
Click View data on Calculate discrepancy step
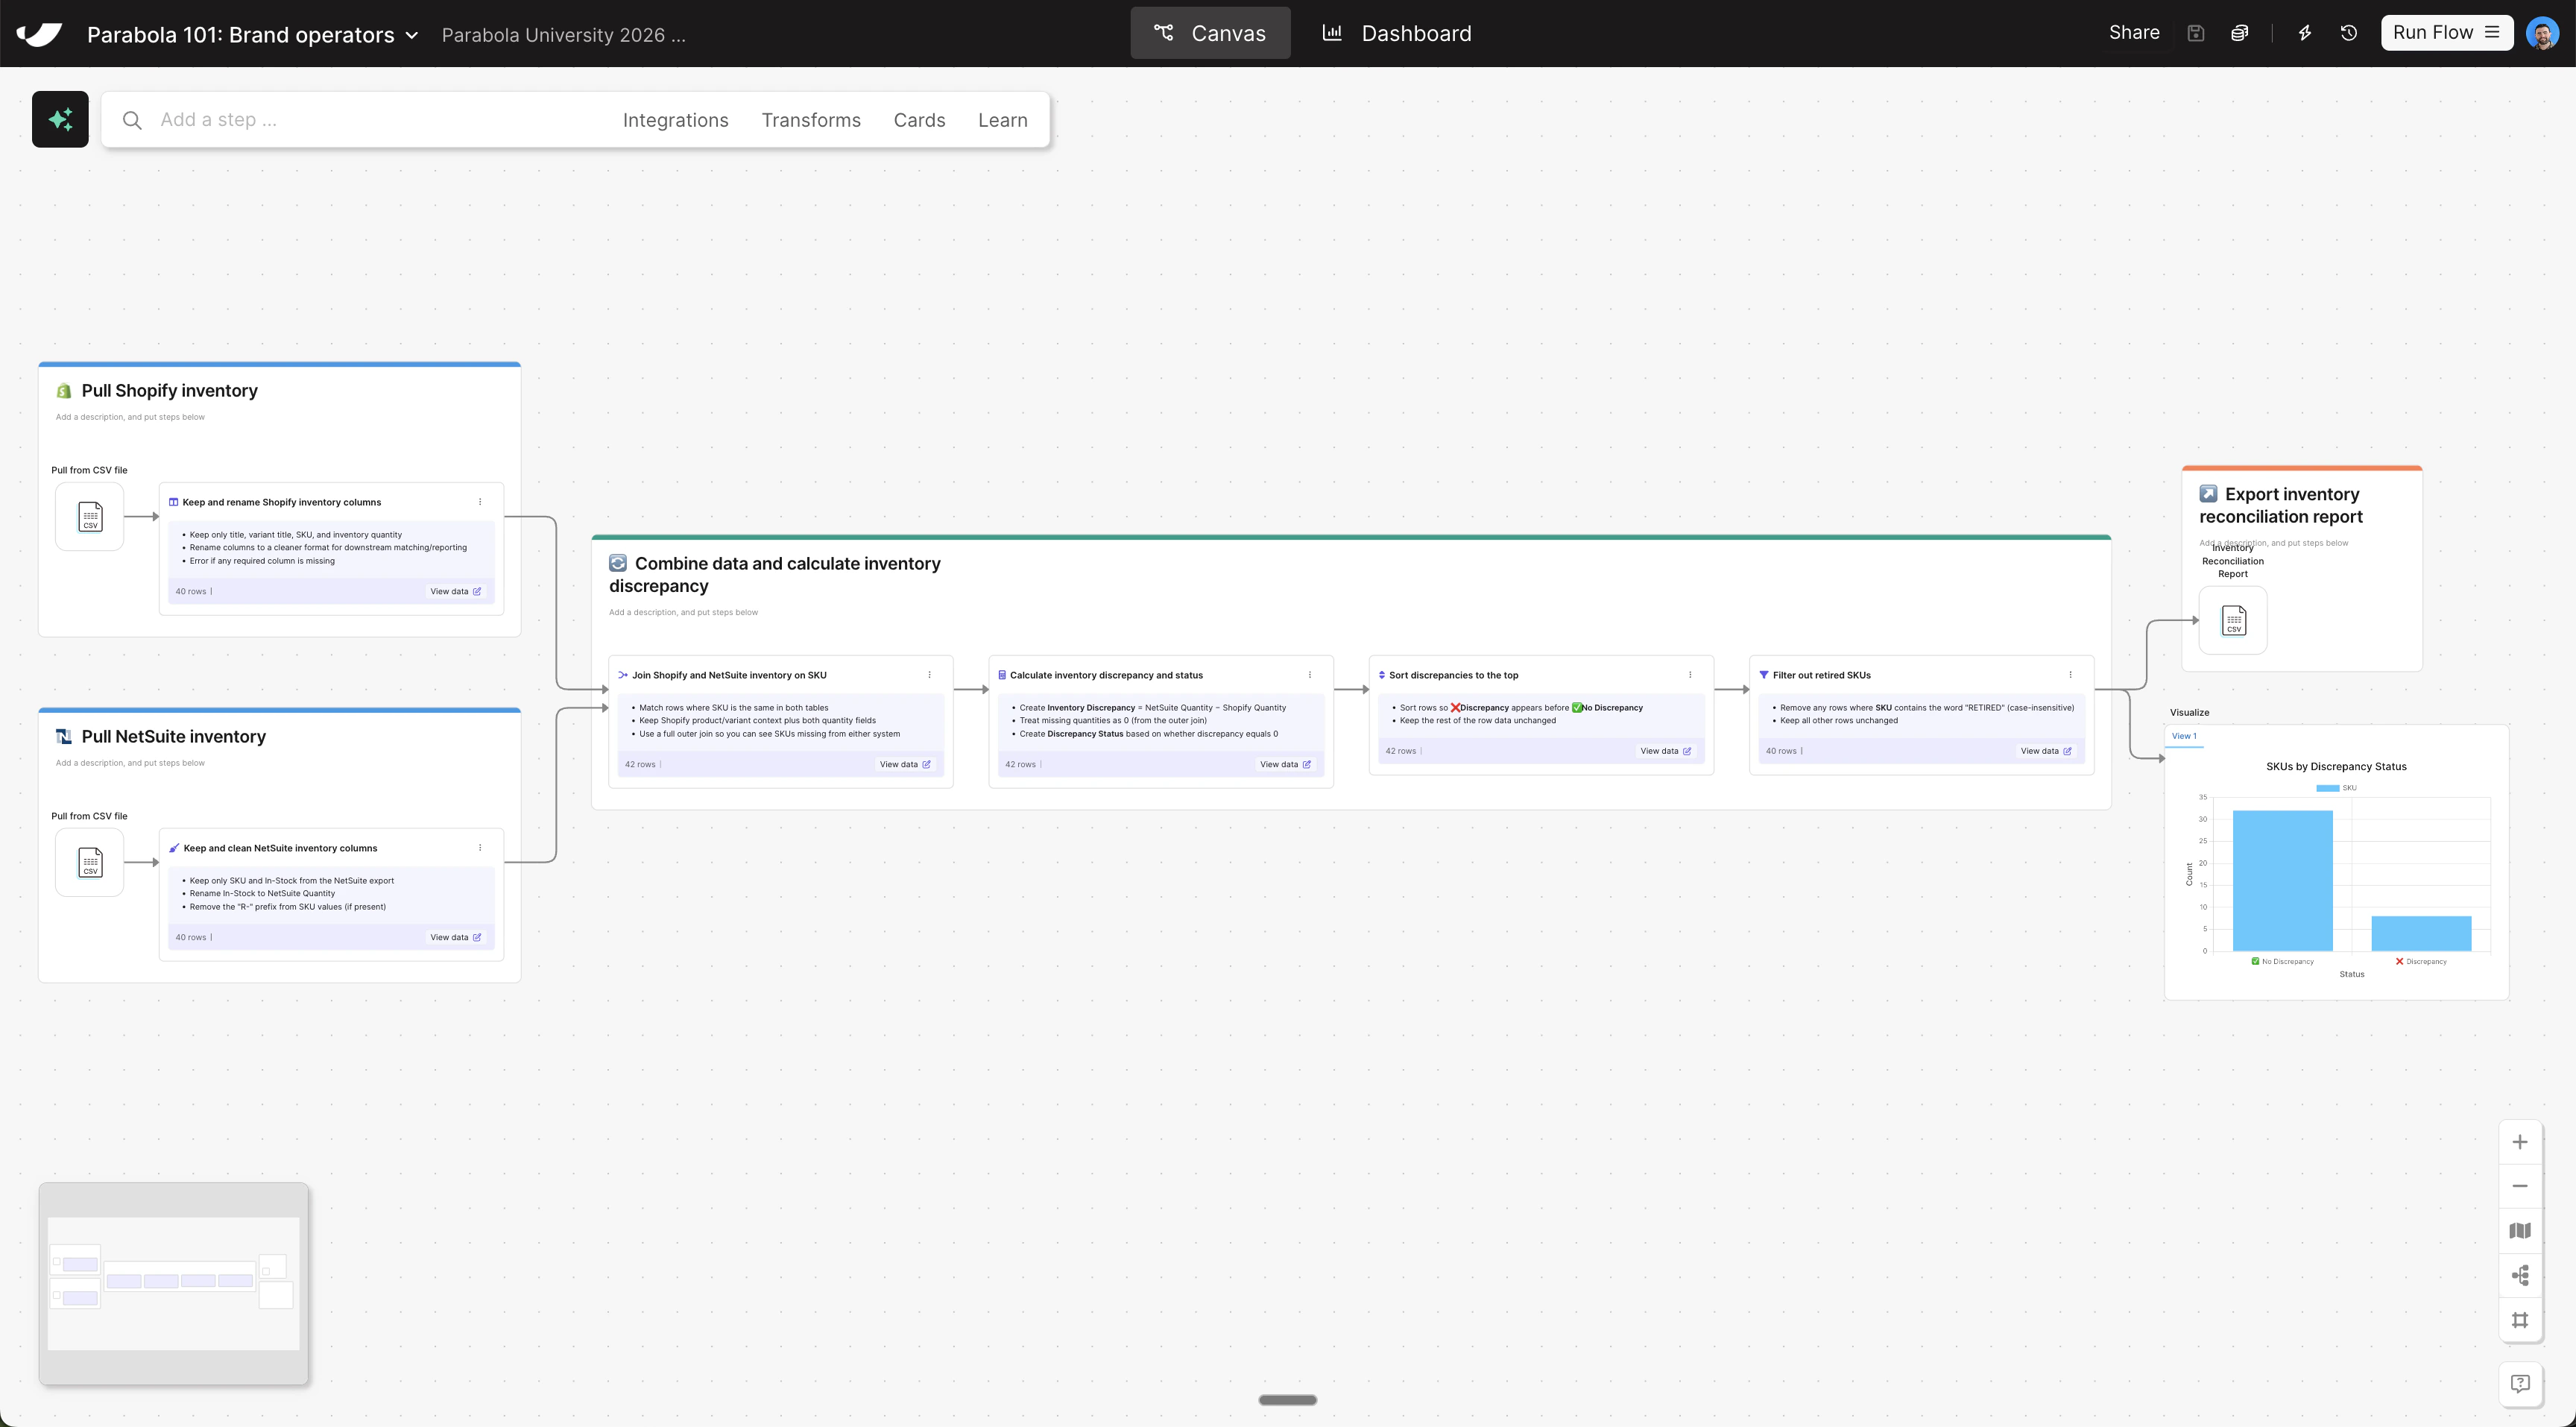click(x=1285, y=764)
